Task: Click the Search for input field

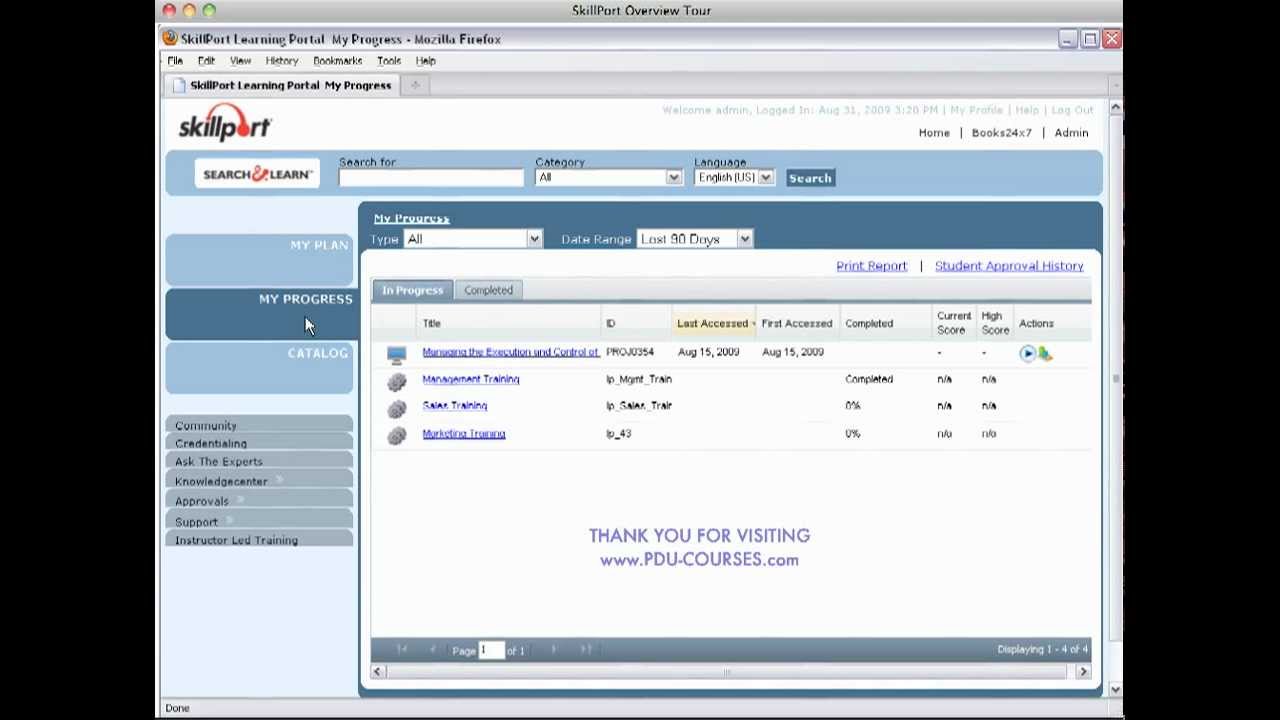Action: pyautogui.click(x=431, y=178)
